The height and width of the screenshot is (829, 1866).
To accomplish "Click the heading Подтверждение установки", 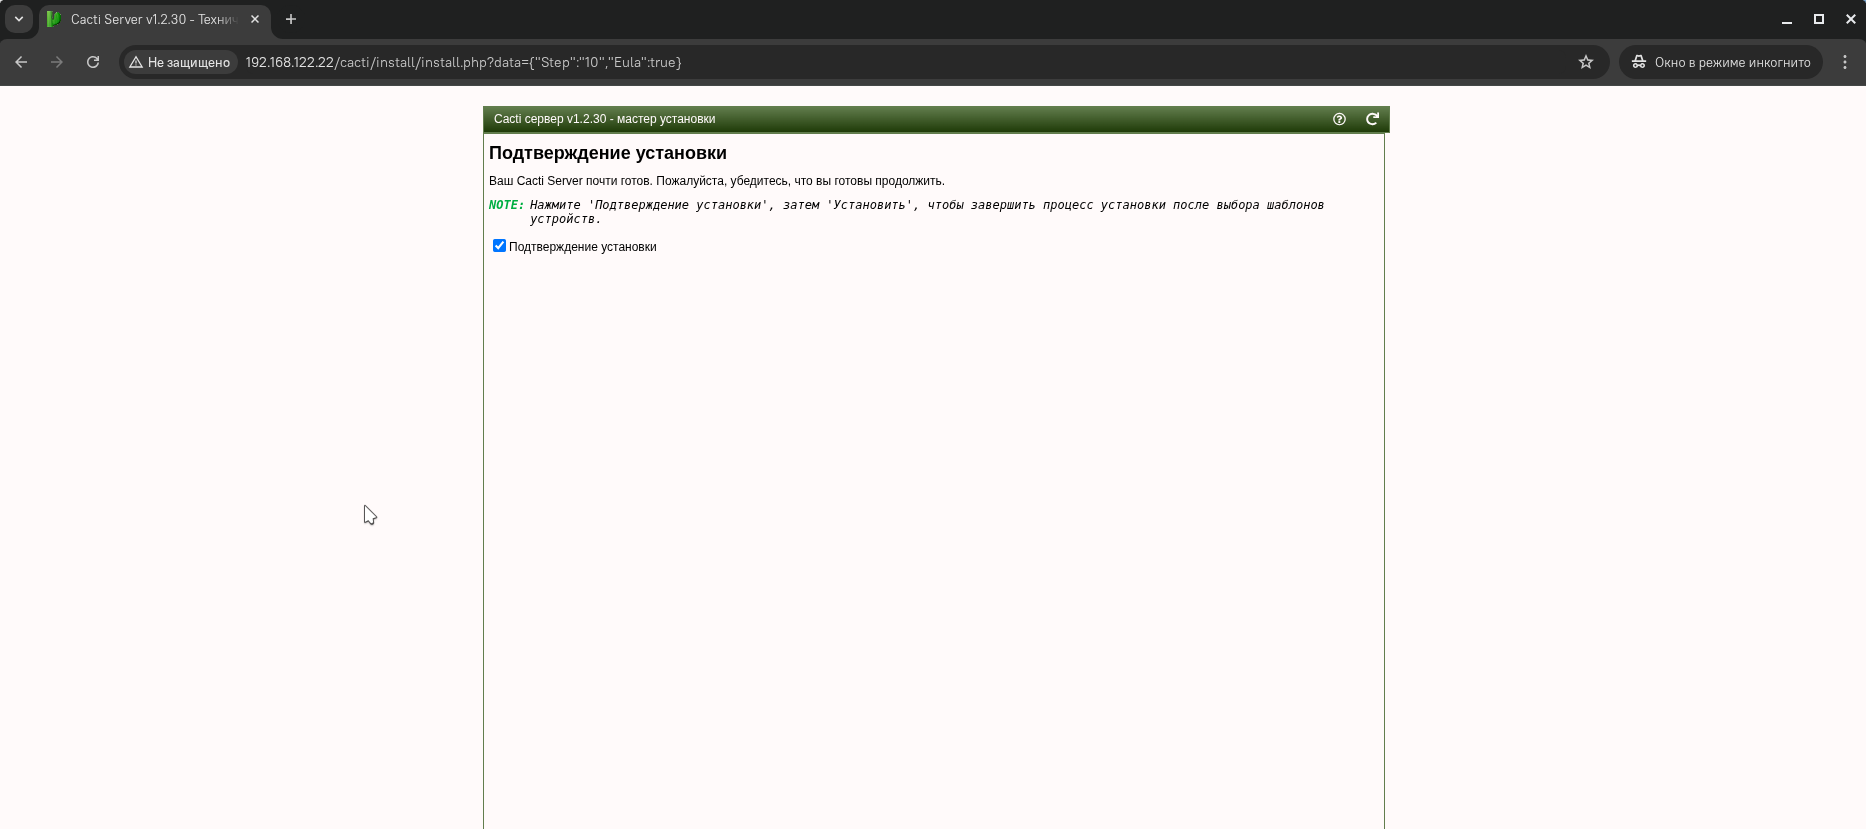I will click(608, 153).
